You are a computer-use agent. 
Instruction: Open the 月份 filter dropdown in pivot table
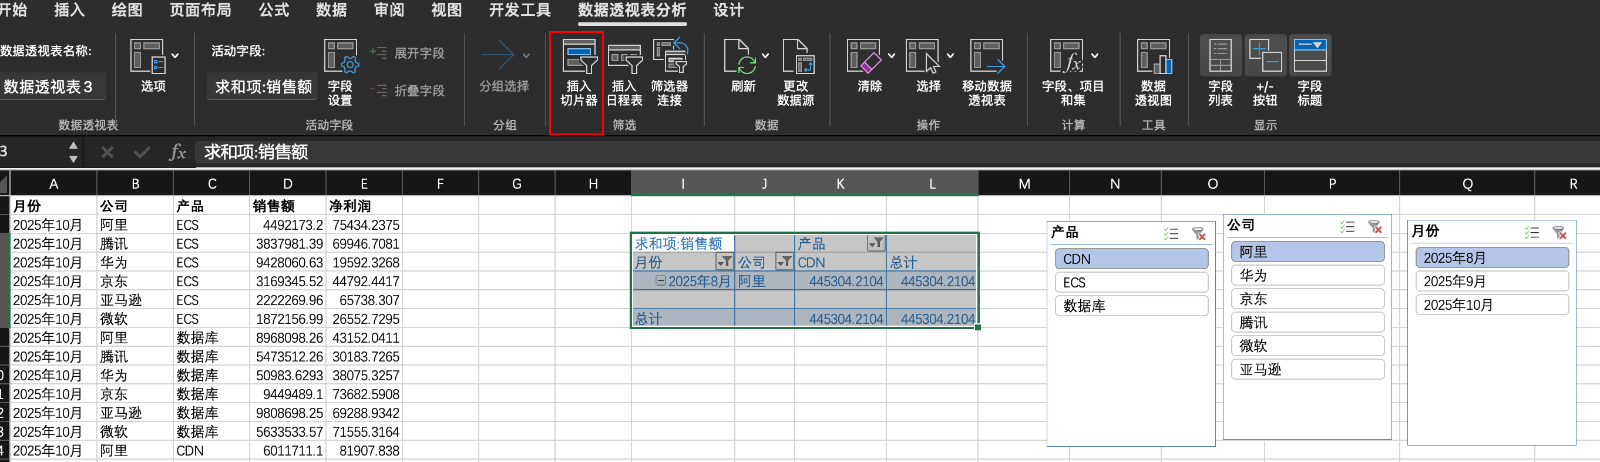(724, 262)
